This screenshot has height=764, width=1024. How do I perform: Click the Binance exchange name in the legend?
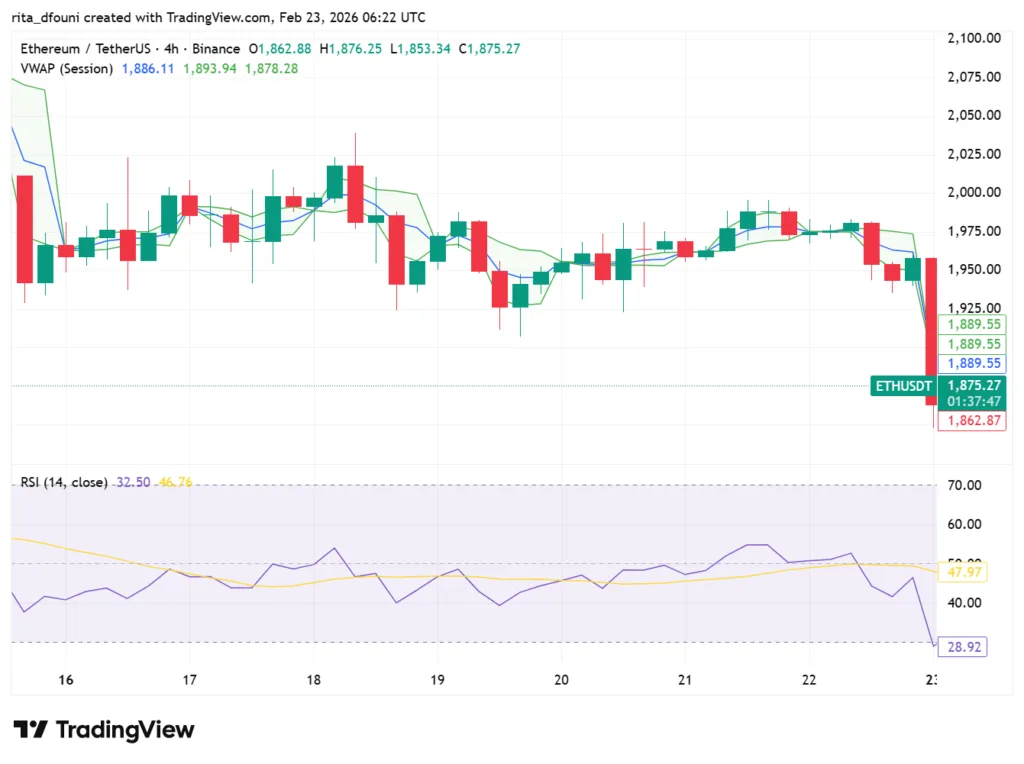coord(216,48)
